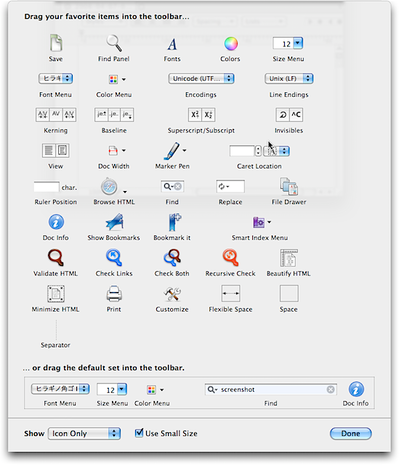399x465 pixels.
Task: Open the default set Color Menu
Action: (155, 390)
